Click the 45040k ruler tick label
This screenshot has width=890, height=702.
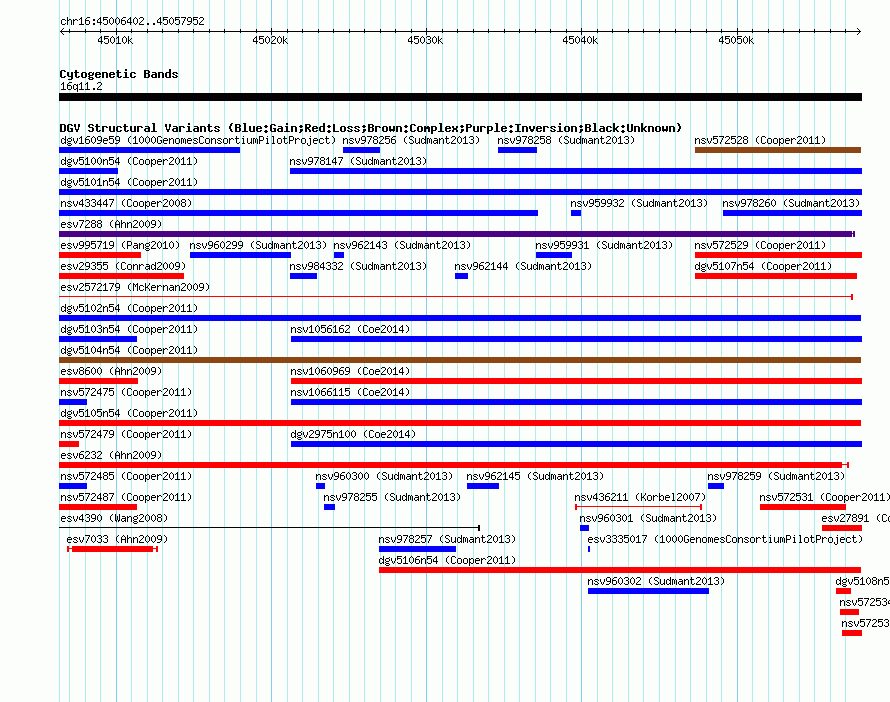[580, 40]
